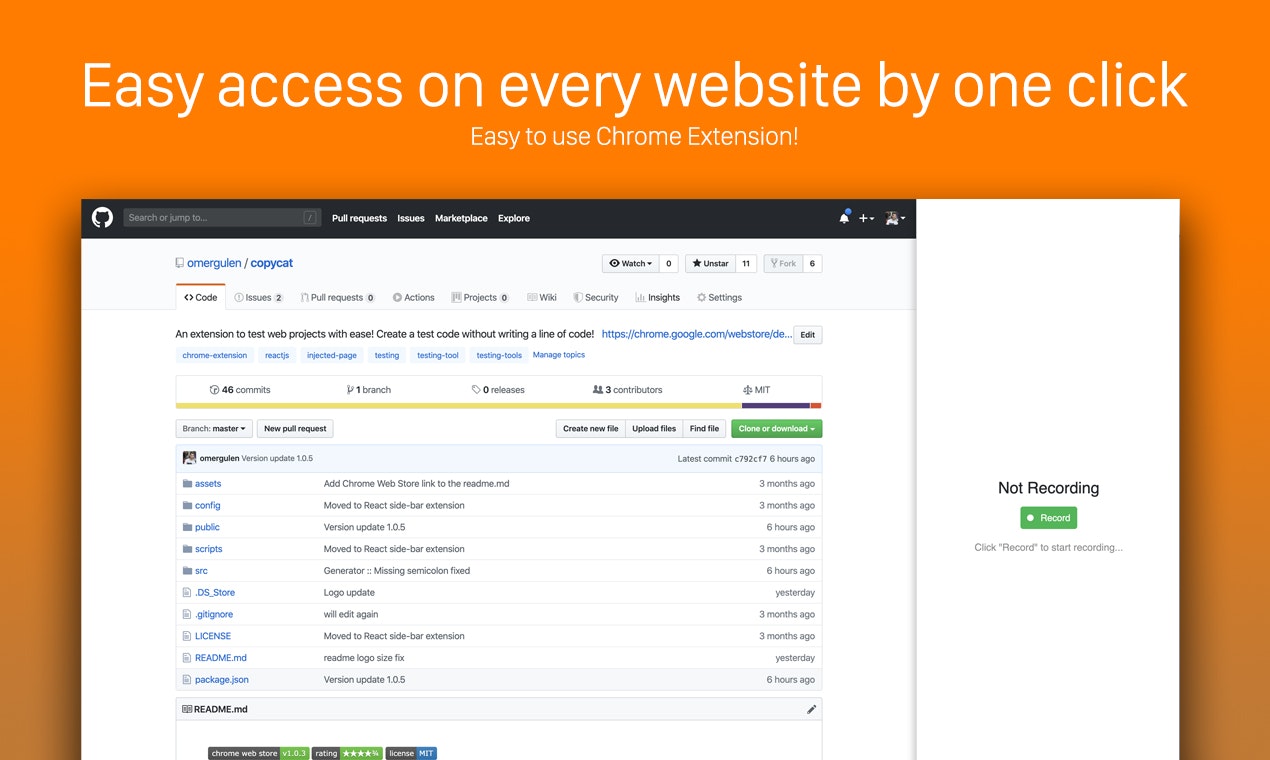This screenshot has height=760, width=1270.
Task: Click Create new file button
Action: pos(591,428)
